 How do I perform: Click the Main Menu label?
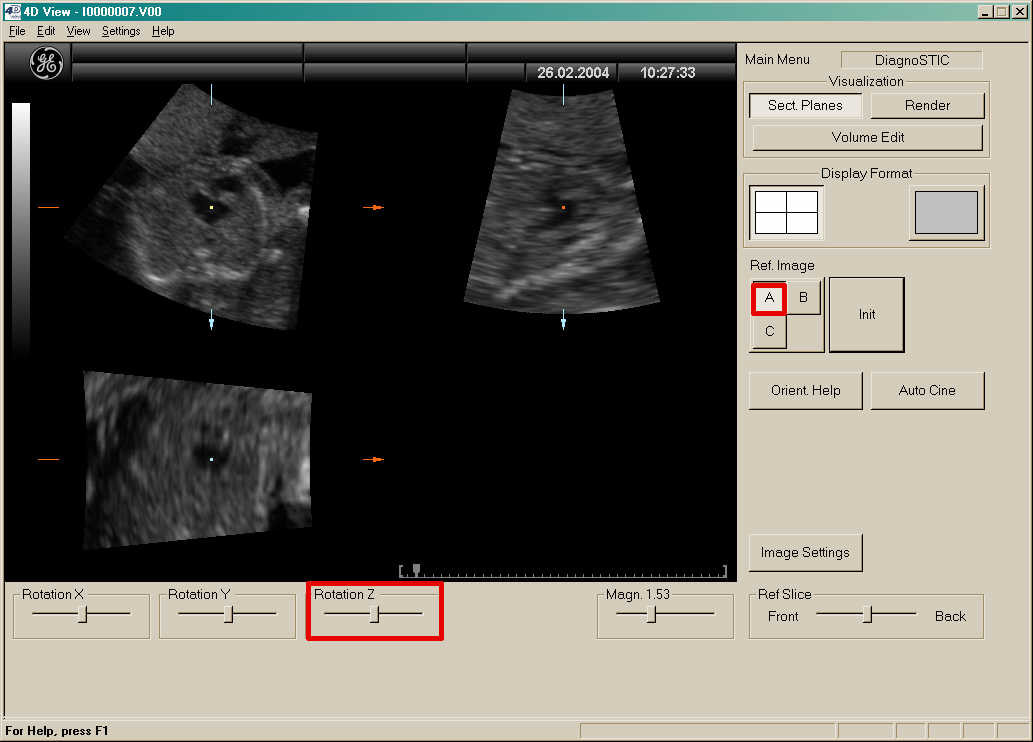777,59
